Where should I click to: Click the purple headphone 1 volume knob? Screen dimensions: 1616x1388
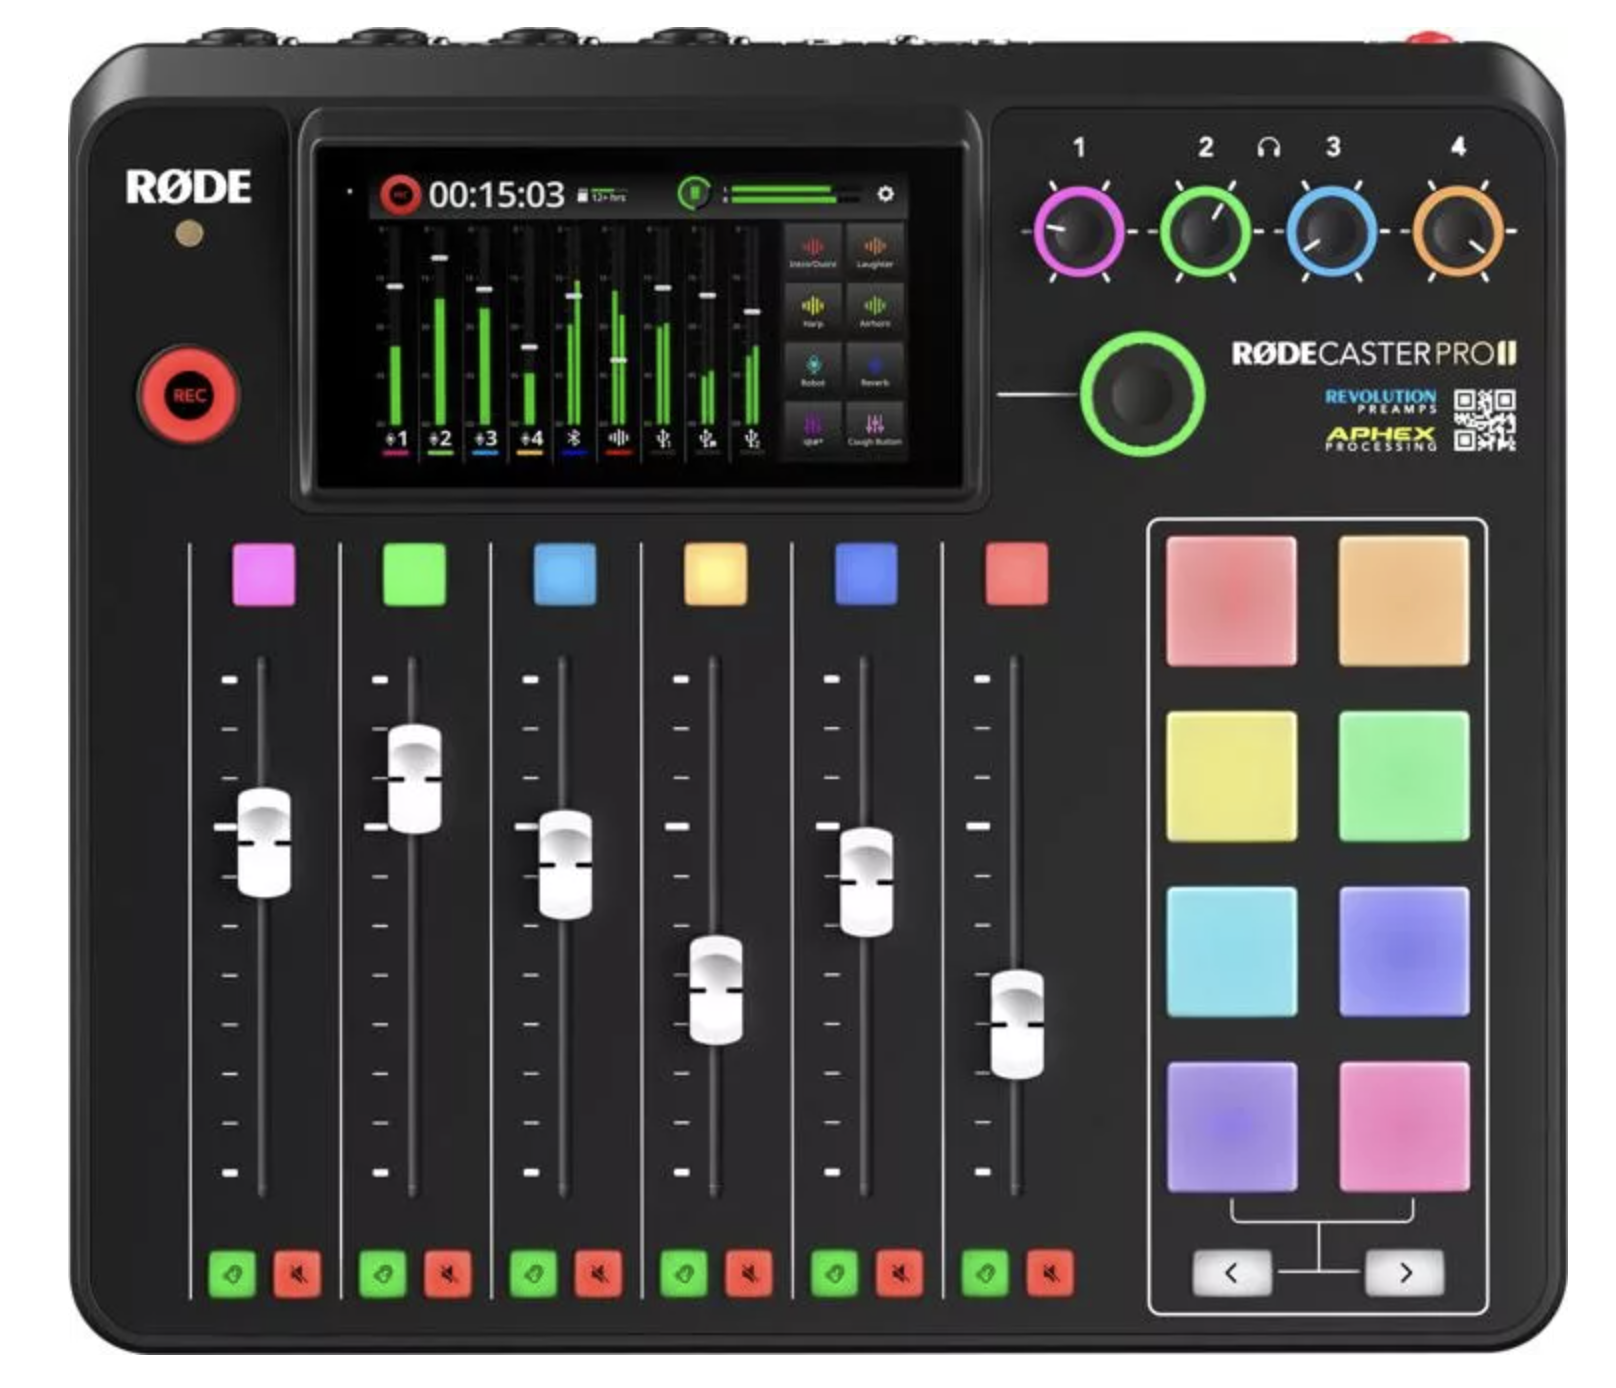point(1078,231)
